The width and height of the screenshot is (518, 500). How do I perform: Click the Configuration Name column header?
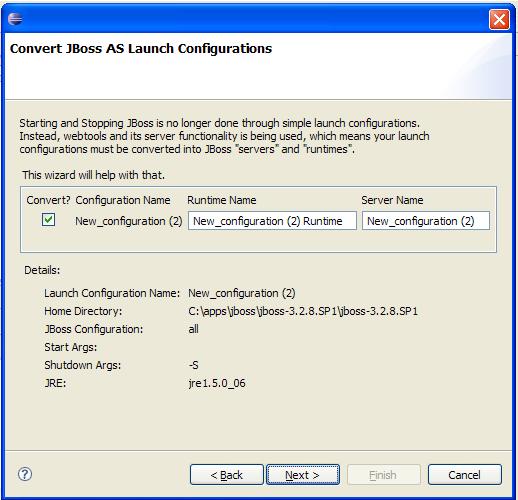[x=123, y=200]
